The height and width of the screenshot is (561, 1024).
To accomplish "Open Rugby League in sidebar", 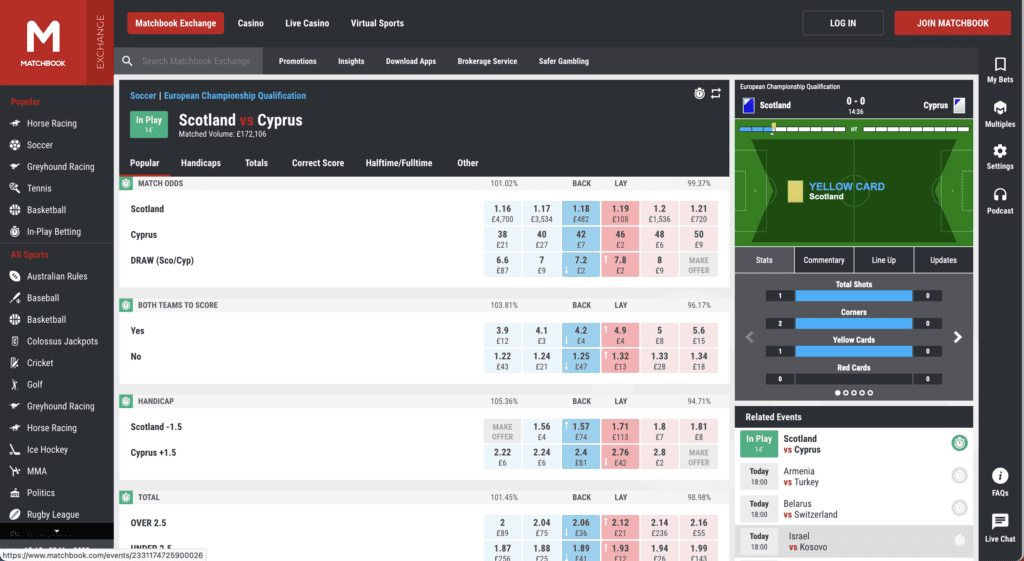I will [53, 515].
